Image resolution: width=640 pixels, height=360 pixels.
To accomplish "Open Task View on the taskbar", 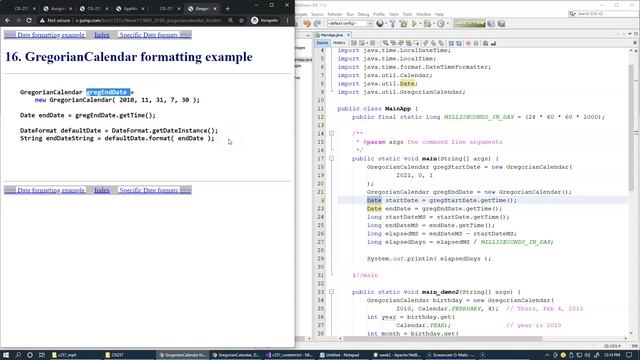I will pos(42,355).
